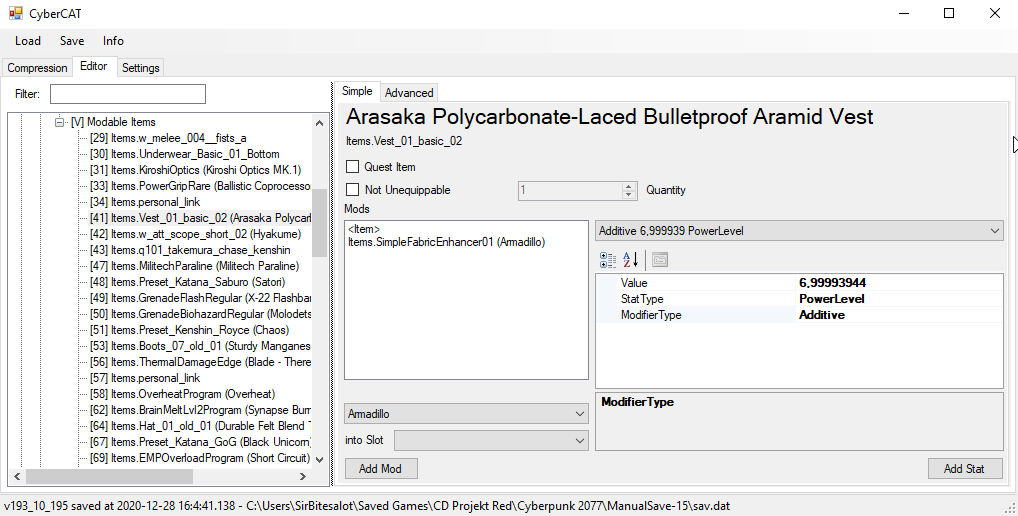This screenshot has width=1018, height=516.
Task: Click the Alphabetical sort icon in property grid
Action: point(630,260)
